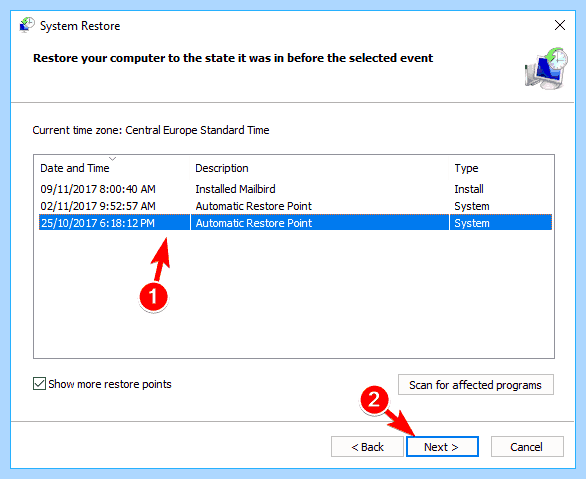The height and width of the screenshot is (479, 586).
Task: Click the Next button
Action: 442,446
